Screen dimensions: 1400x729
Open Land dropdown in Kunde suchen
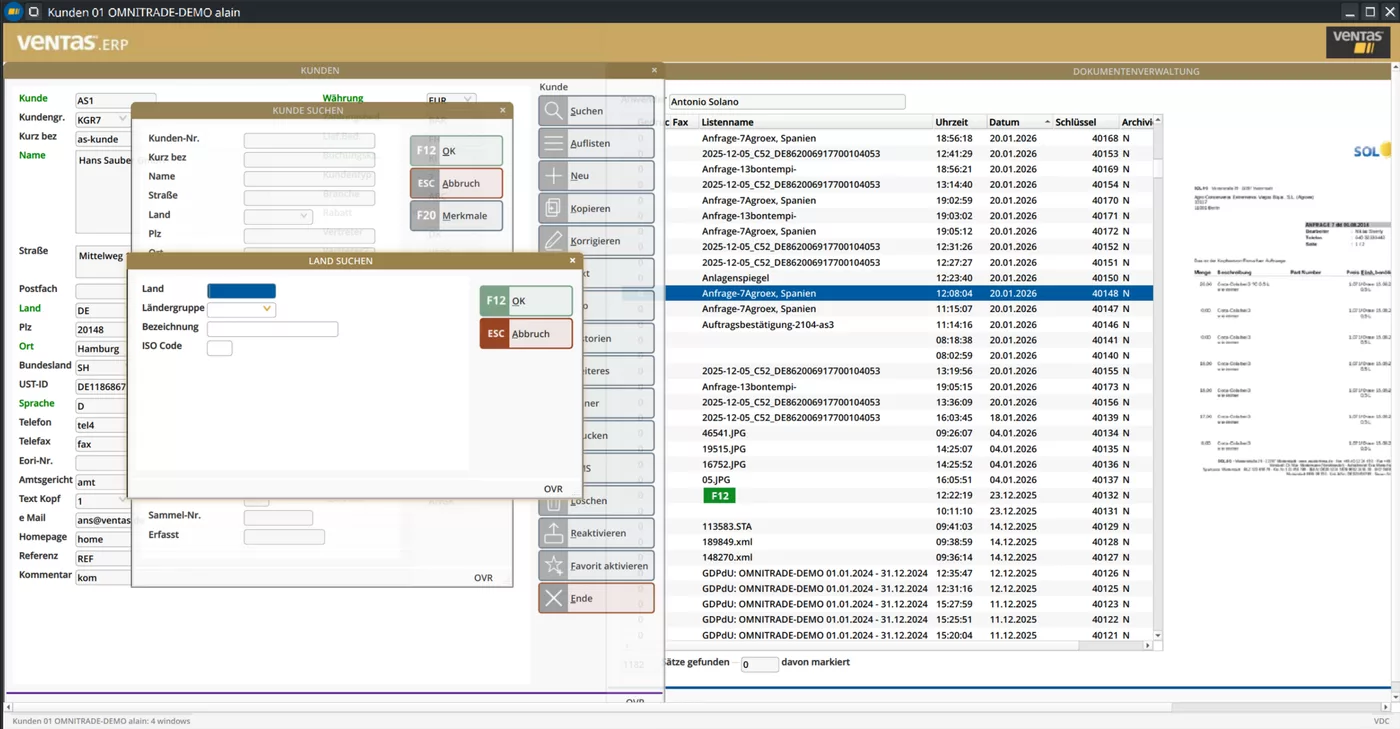pyautogui.click(x=304, y=216)
